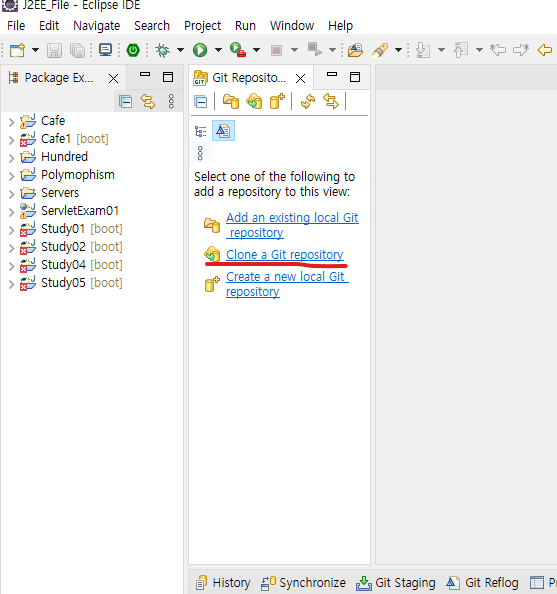Screen dimensions: 557x594
Task: Toggle Link with Editor in Git Repositories
Action: (x=331, y=102)
